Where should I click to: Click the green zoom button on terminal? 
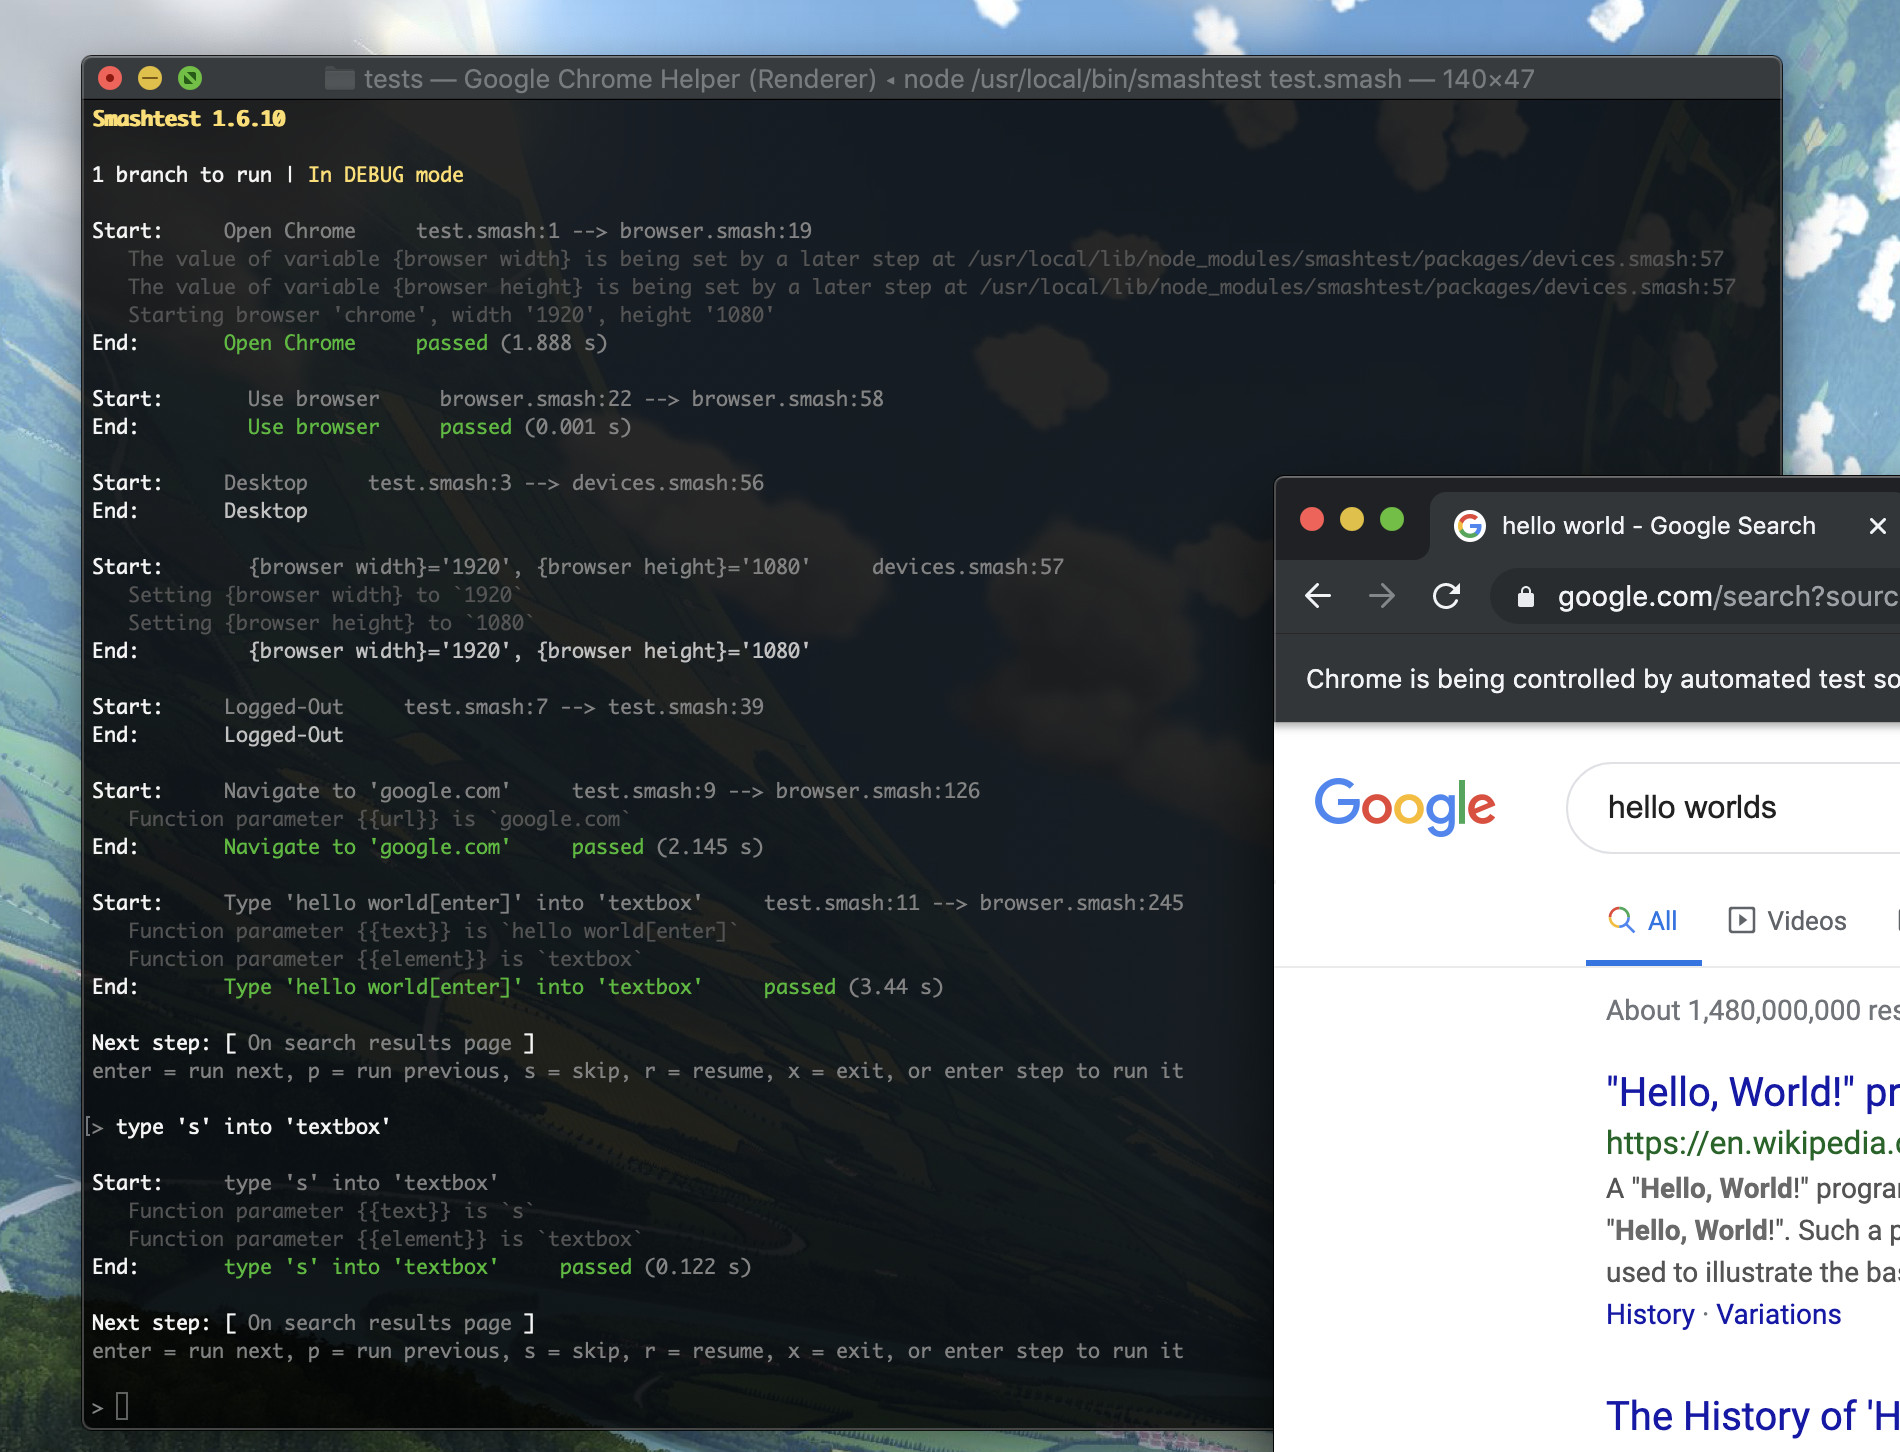[x=190, y=78]
